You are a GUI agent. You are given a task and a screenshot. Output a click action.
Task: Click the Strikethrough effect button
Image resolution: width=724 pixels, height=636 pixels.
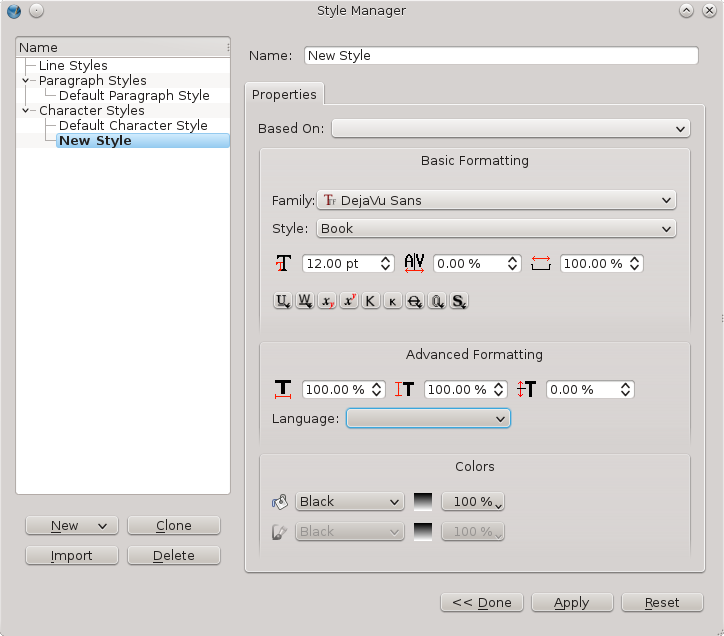[x=415, y=301]
